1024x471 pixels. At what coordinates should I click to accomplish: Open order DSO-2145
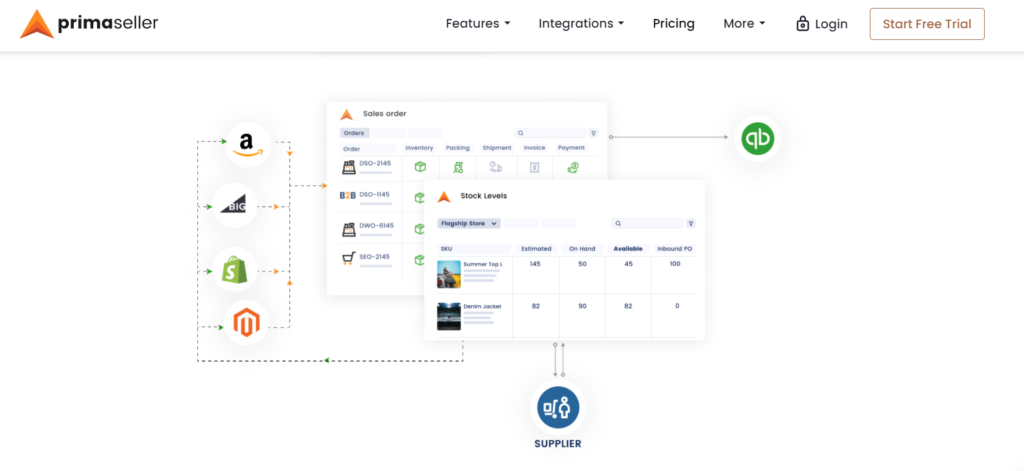click(375, 163)
